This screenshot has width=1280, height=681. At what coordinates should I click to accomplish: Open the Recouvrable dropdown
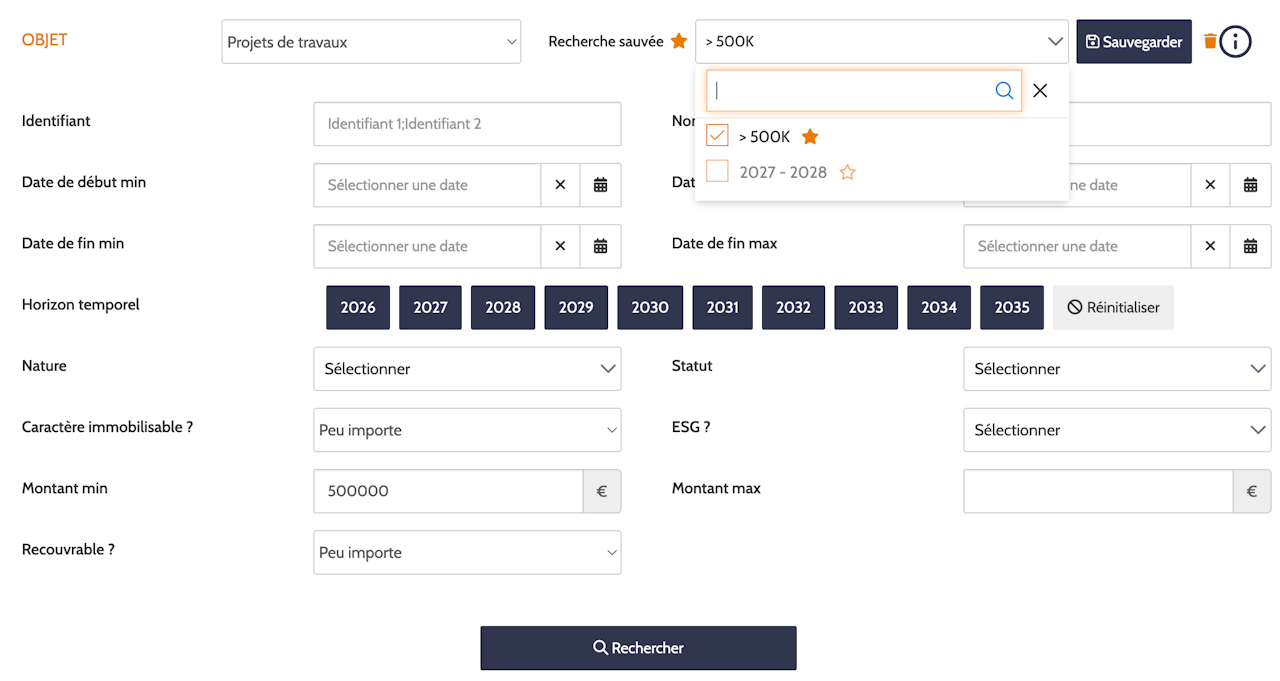point(467,552)
